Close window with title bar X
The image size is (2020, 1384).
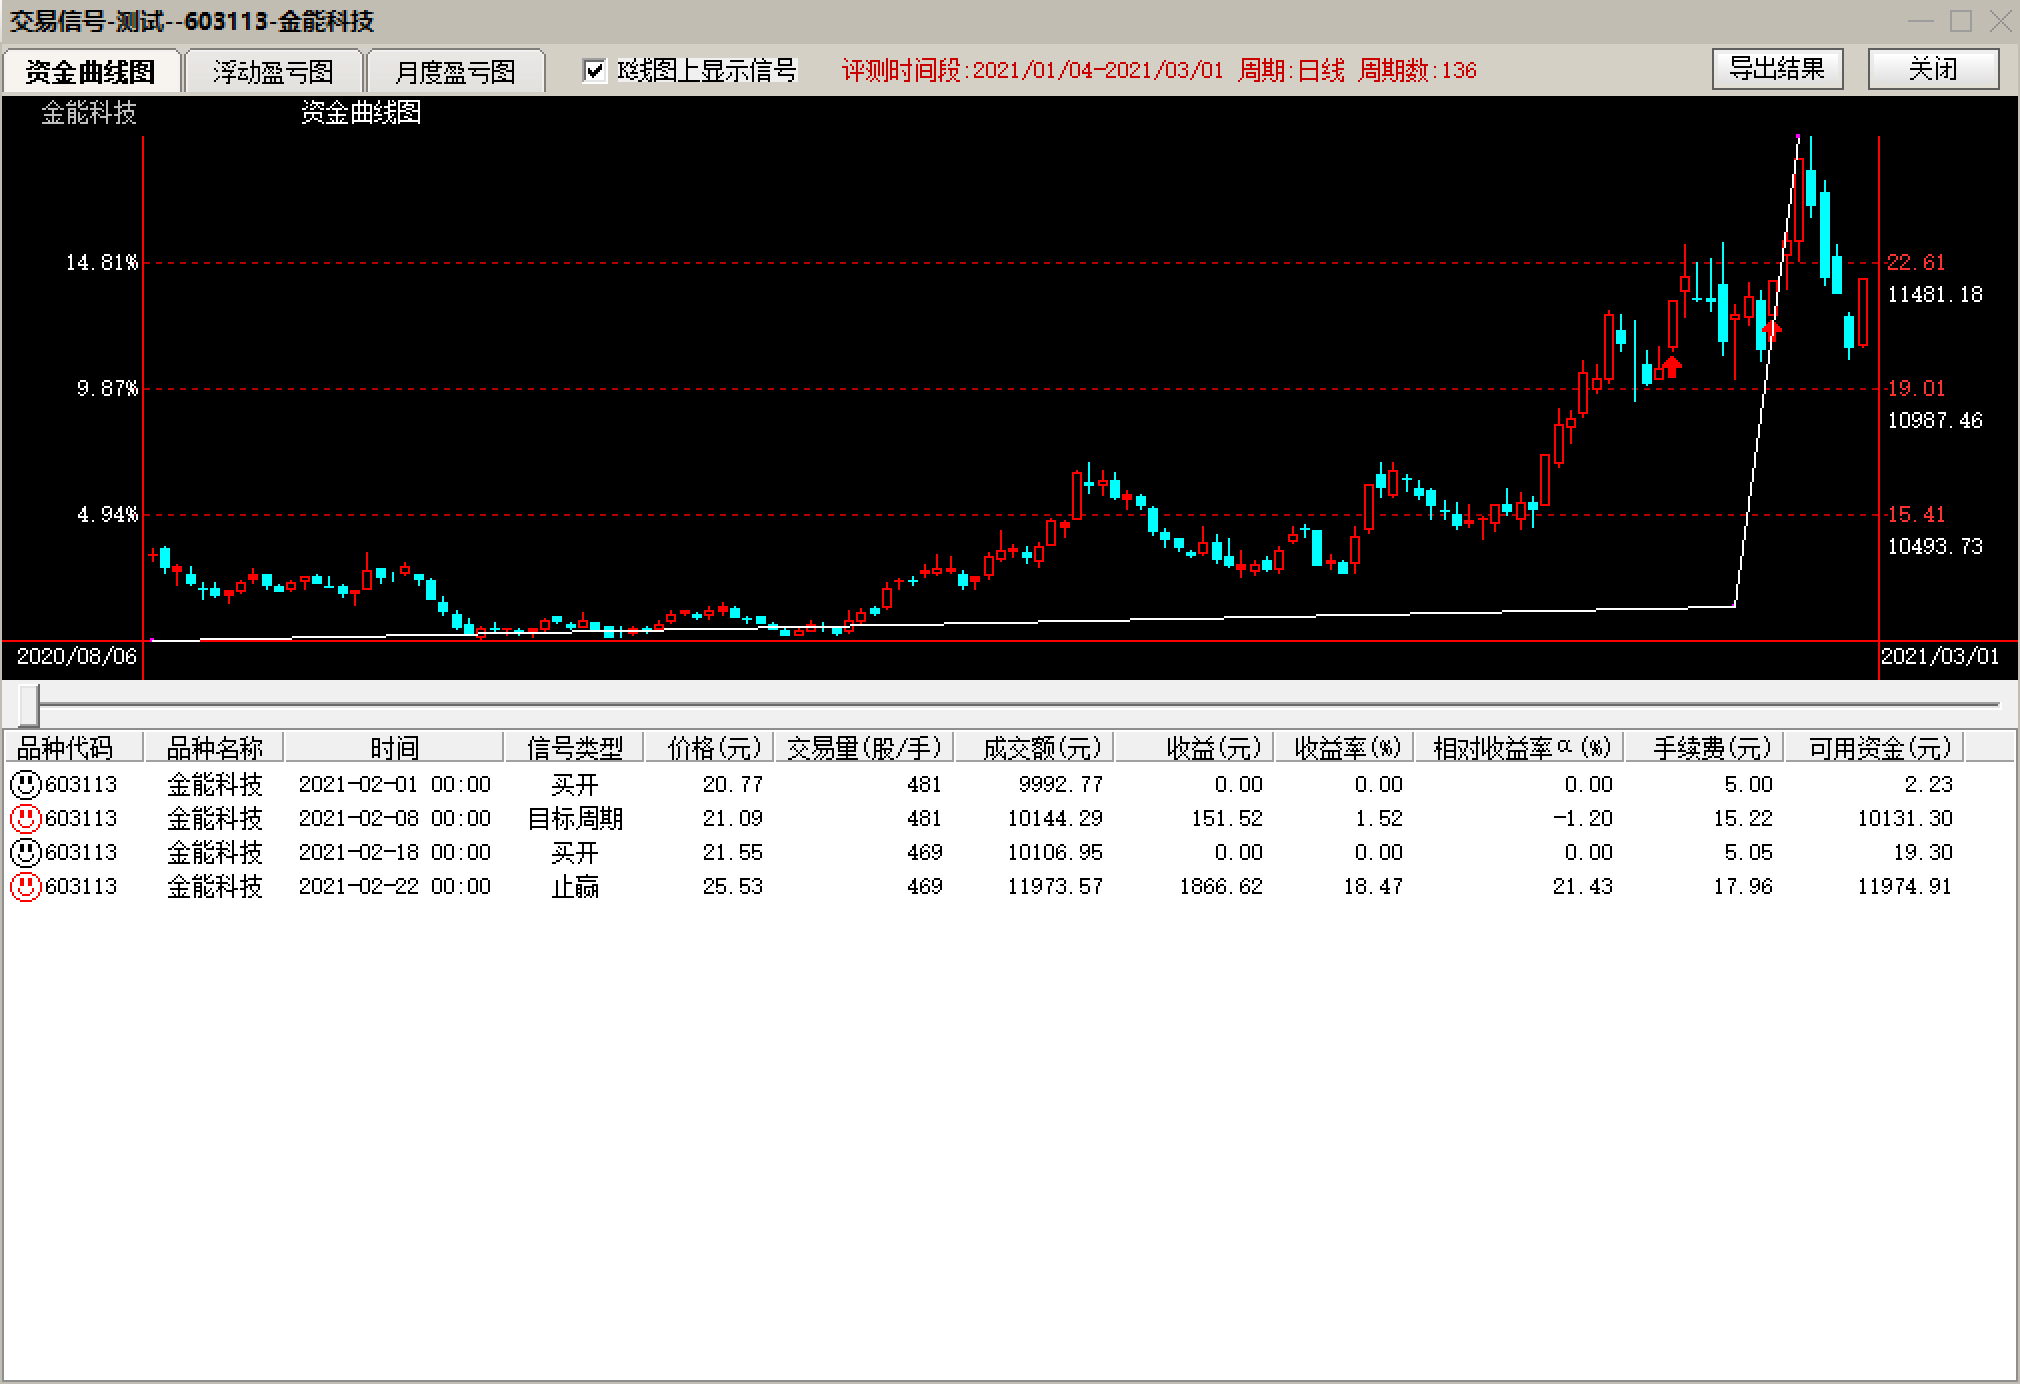(2000, 21)
